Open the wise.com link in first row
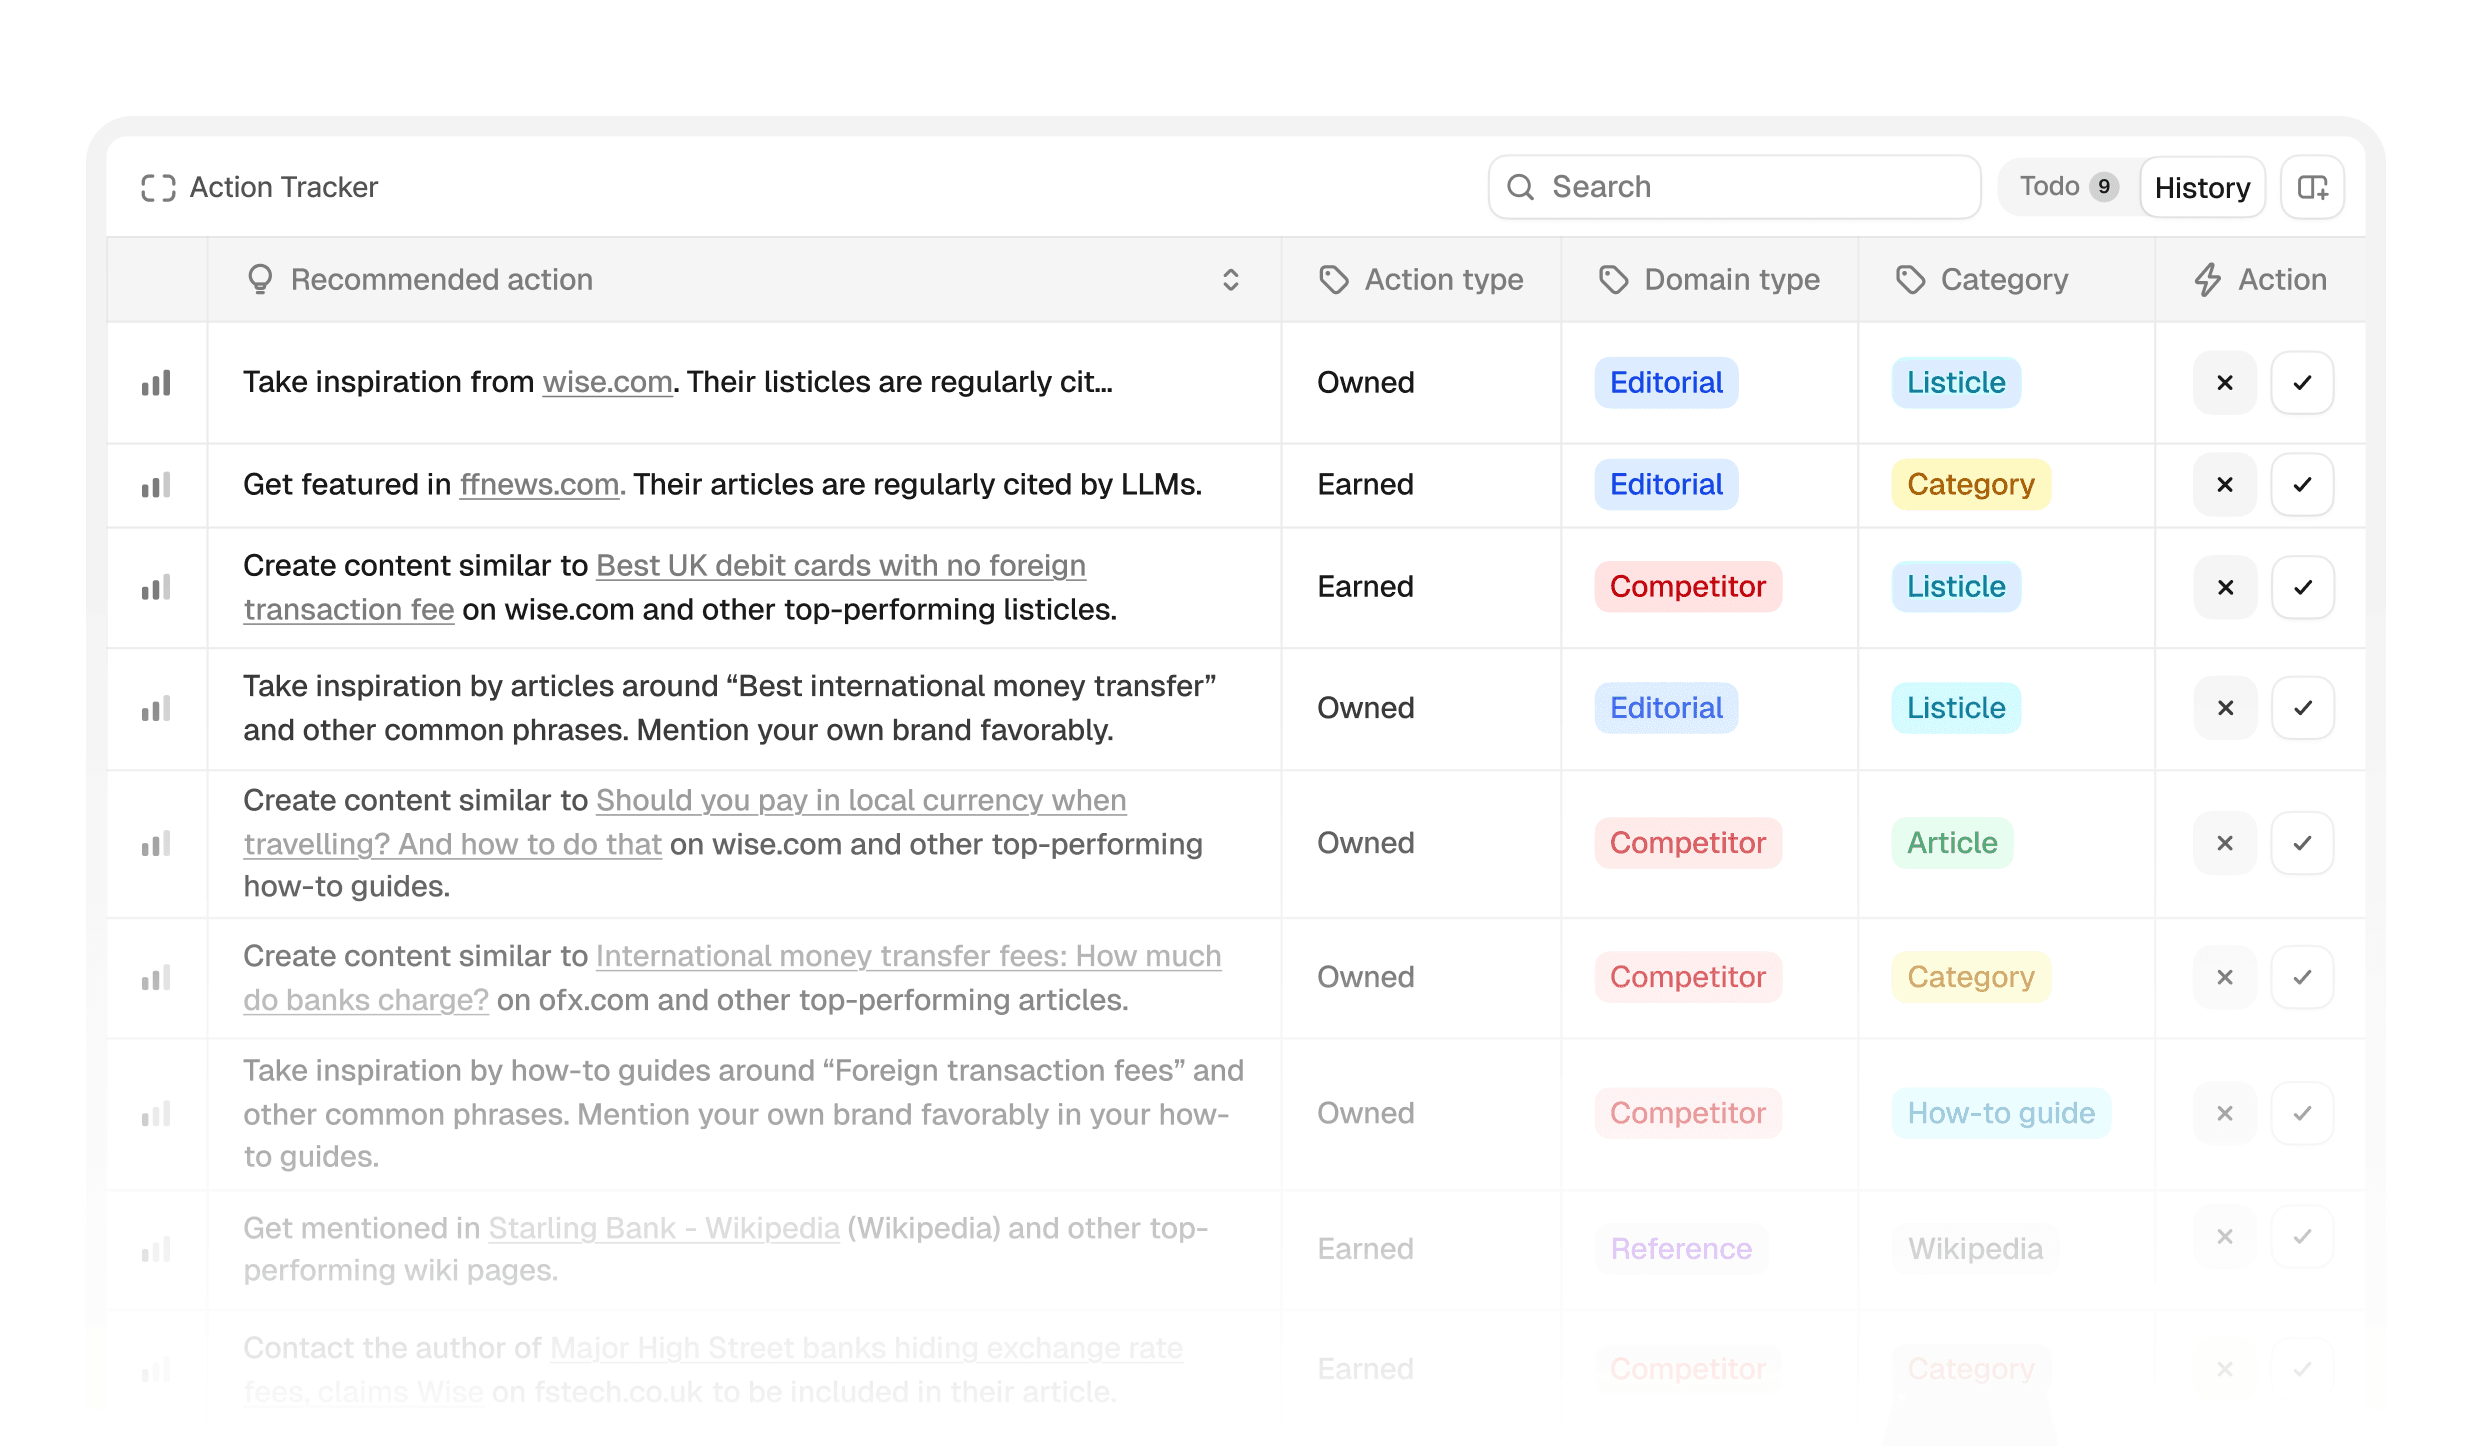 [607, 382]
